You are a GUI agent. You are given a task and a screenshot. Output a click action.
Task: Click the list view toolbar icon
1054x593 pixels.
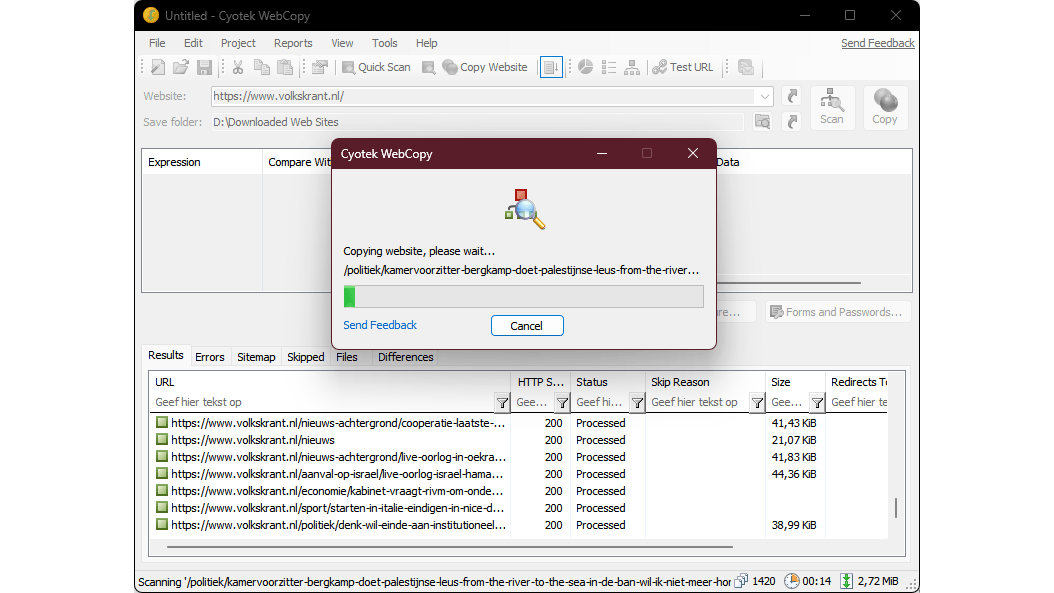tap(609, 67)
